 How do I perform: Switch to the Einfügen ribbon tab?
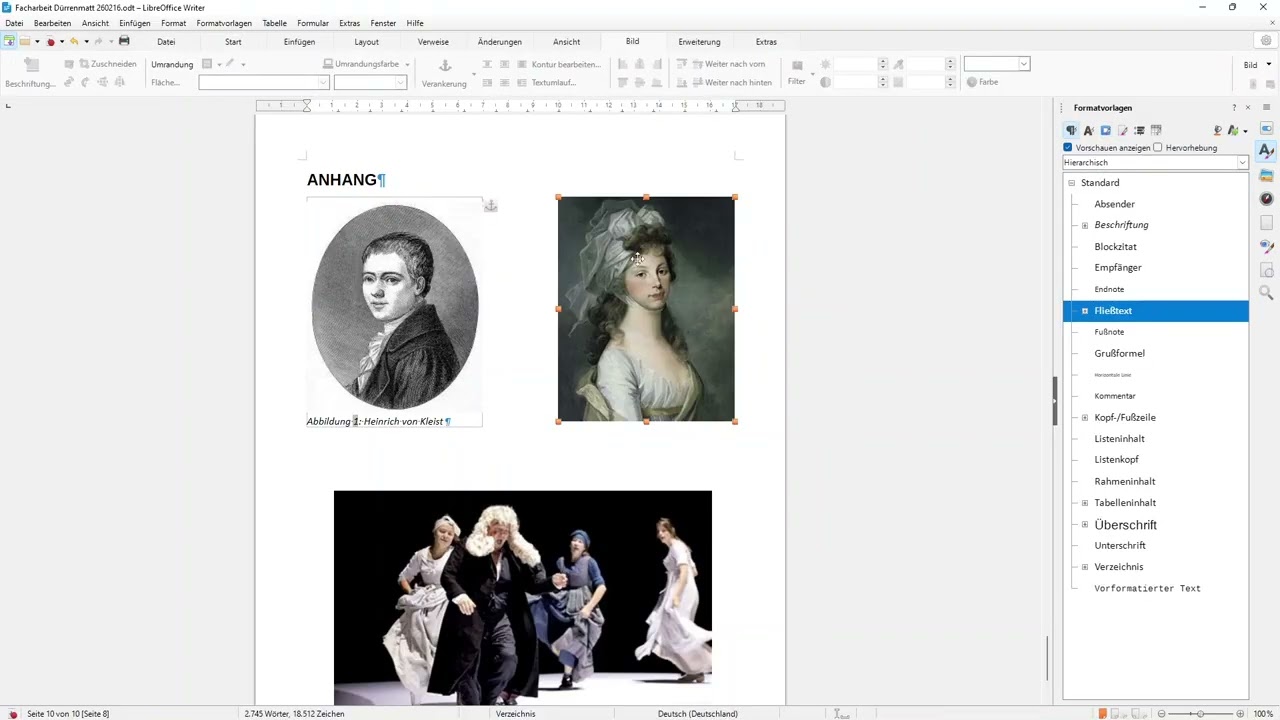[x=299, y=42]
